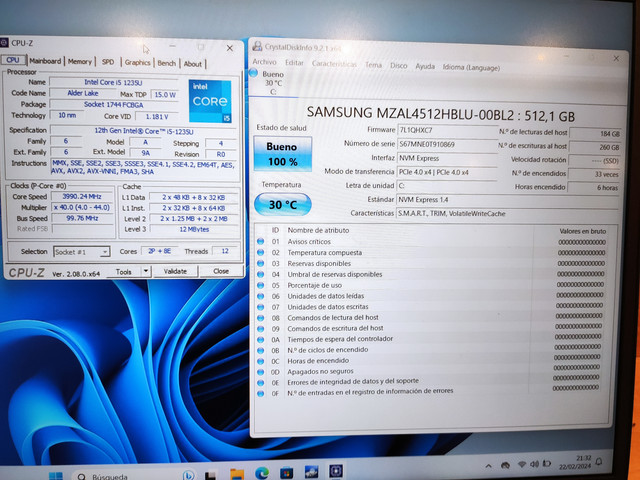Click the N.º de encendidos value 33 veces
Screen dimensions: 640x480
click(595, 174)
